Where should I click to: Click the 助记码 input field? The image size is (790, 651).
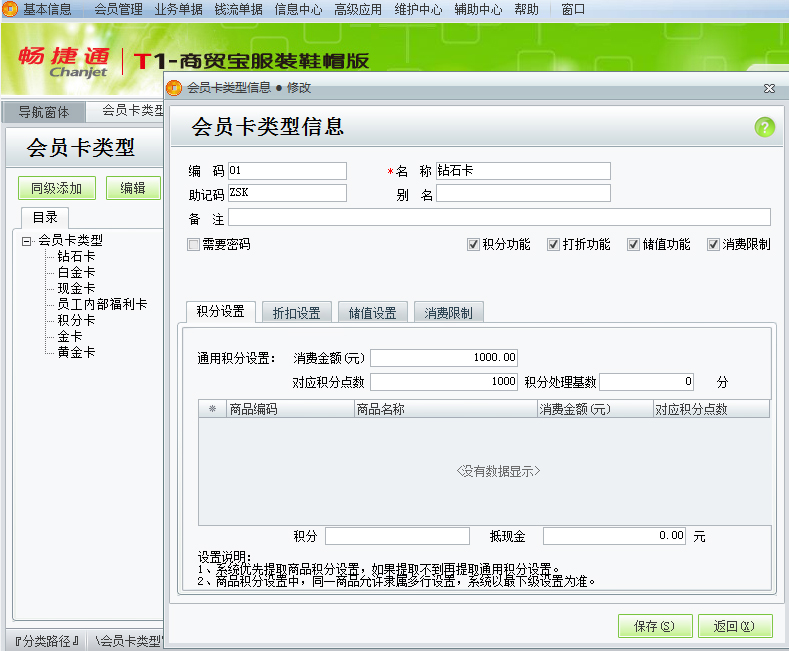(x=287, y=193)
